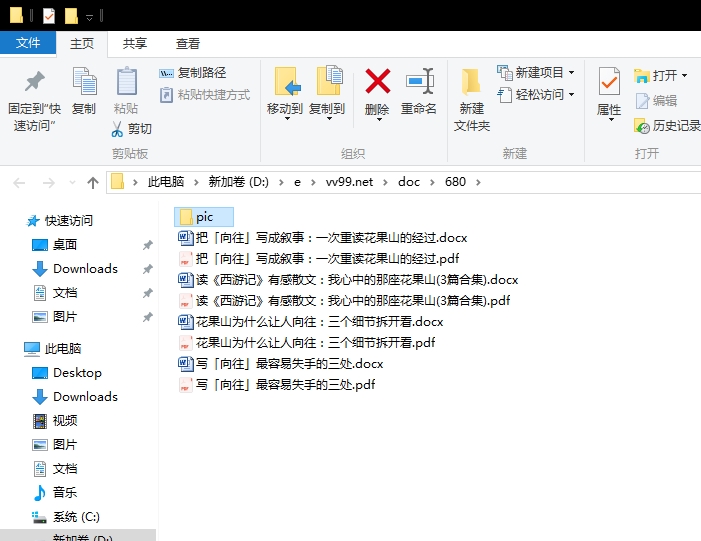The height and width of the screenshot is (541, 701).
Task: Click 此电脑 breadcrumb in address bar
Action: click(166, 182)
